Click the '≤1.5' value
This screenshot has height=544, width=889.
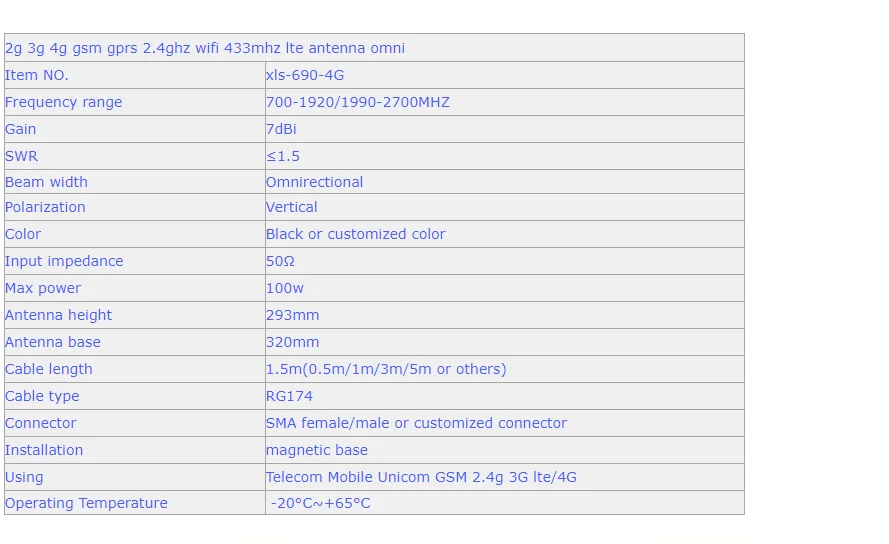click(x=283, y=156)
